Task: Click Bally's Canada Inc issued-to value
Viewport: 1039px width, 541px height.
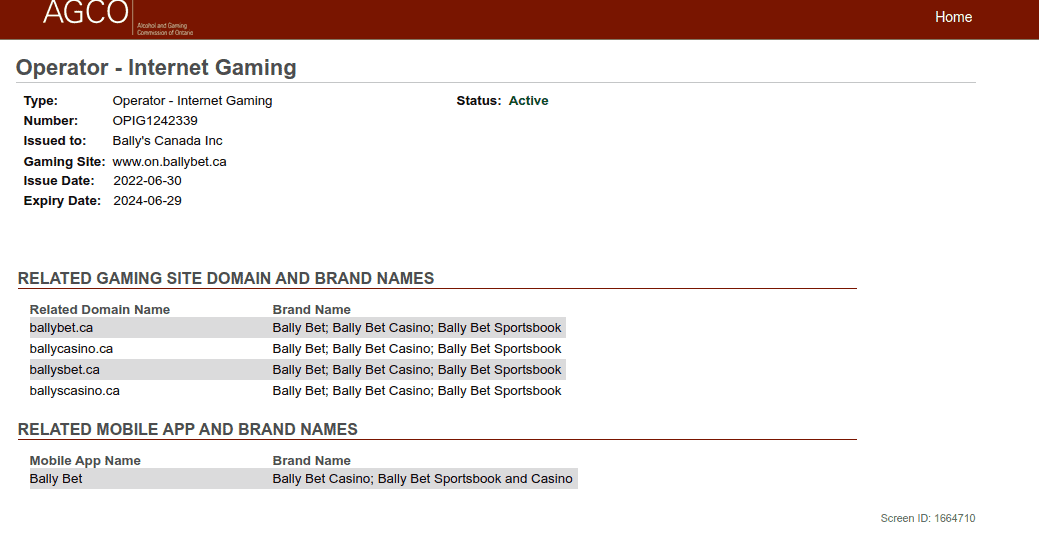Action: (x=167, y=141)
